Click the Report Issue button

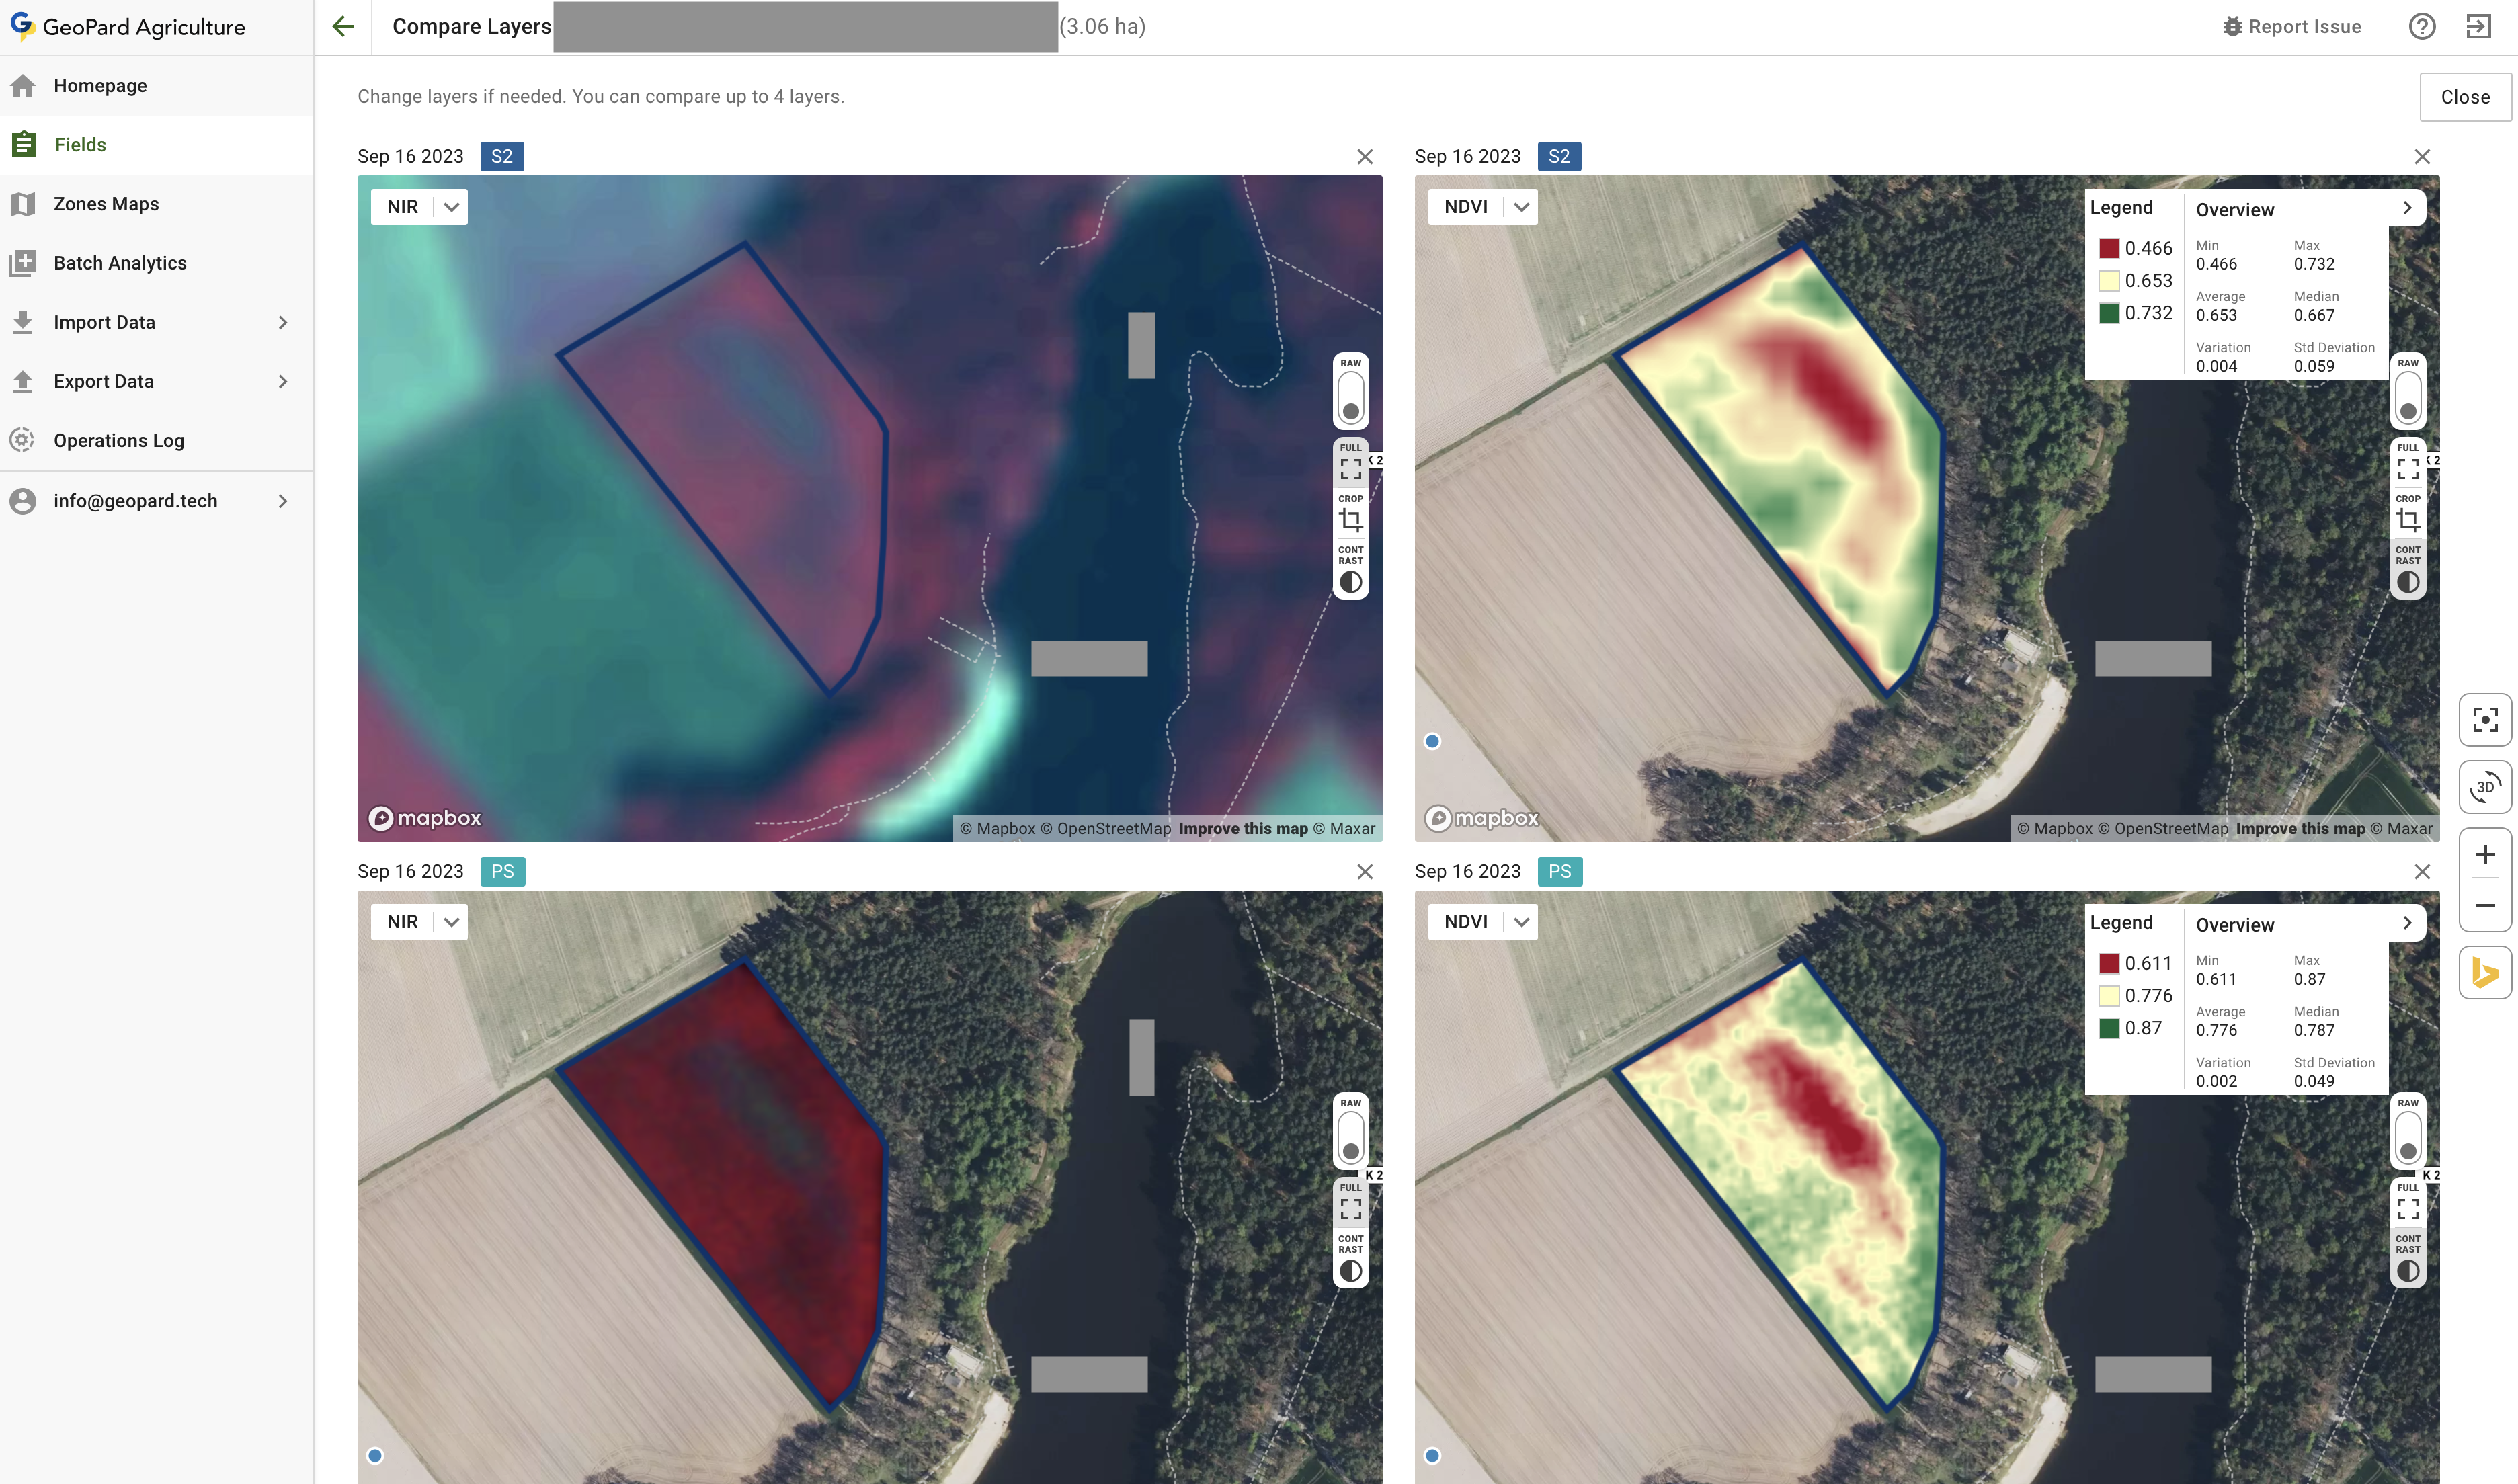[2291, 27]
